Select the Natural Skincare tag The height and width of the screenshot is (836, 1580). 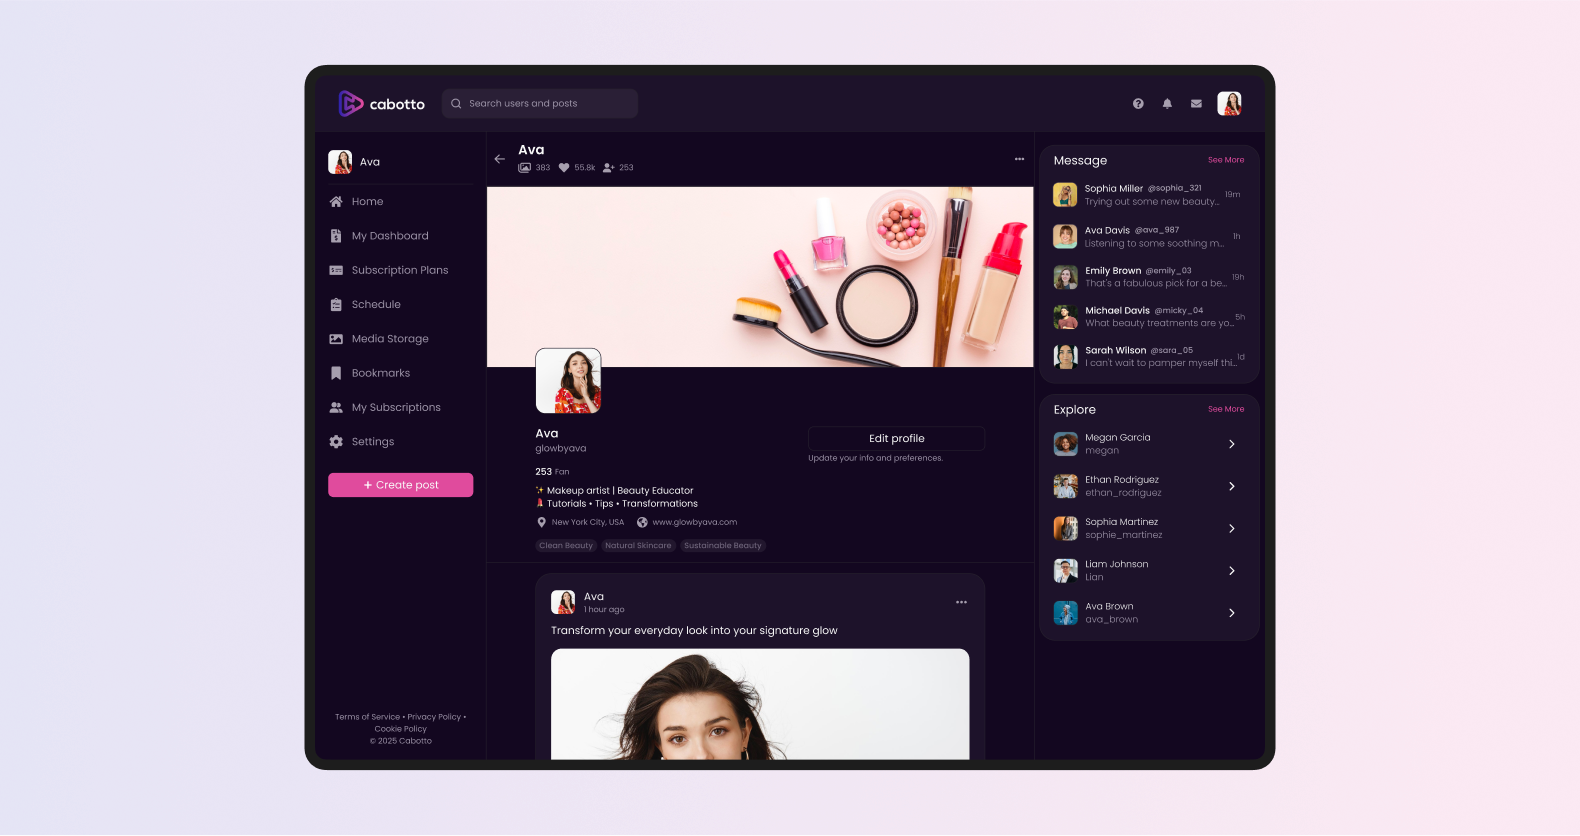pyautogui.click(x=638, y=546)
